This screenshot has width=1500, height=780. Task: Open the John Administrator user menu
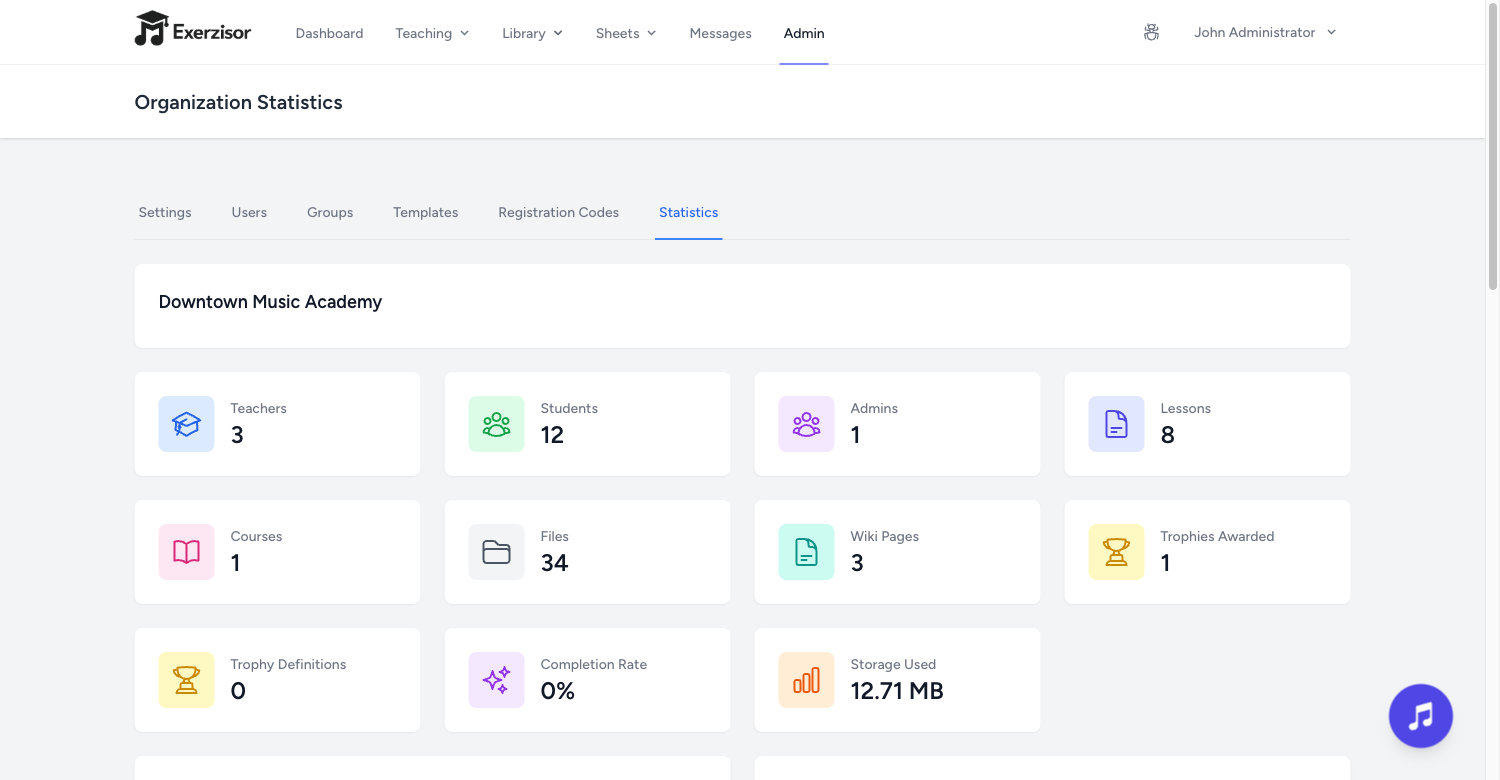pyautogui.click(x=1265, y=32)
